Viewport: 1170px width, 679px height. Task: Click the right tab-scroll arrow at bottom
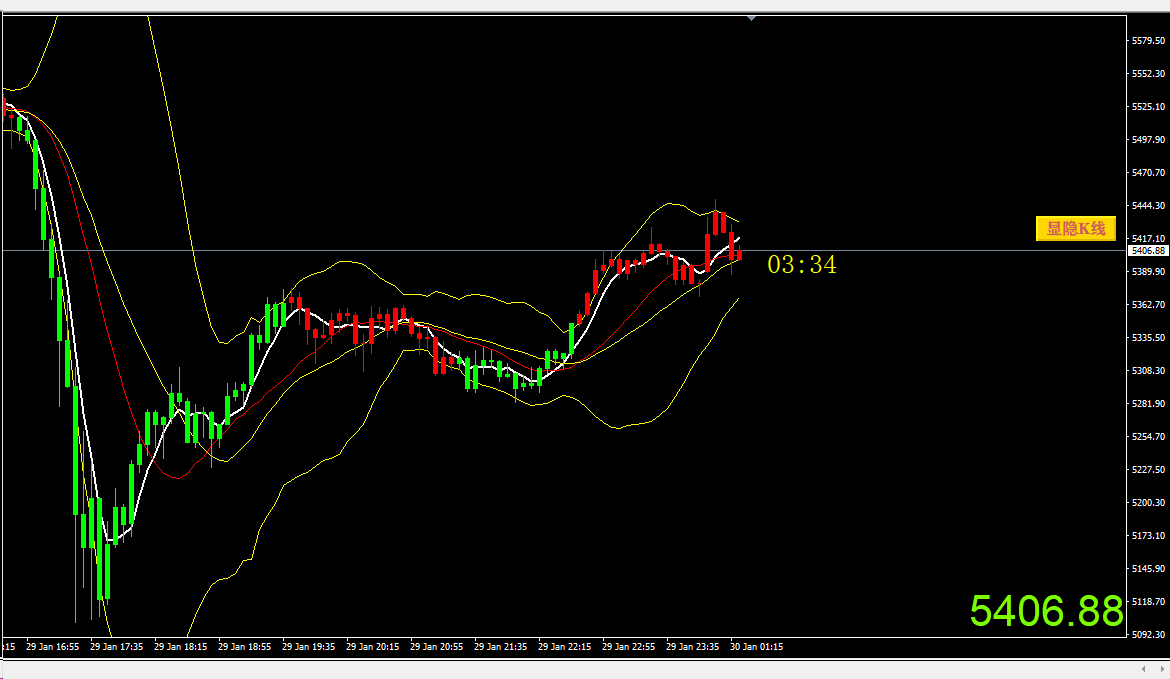1161,669
